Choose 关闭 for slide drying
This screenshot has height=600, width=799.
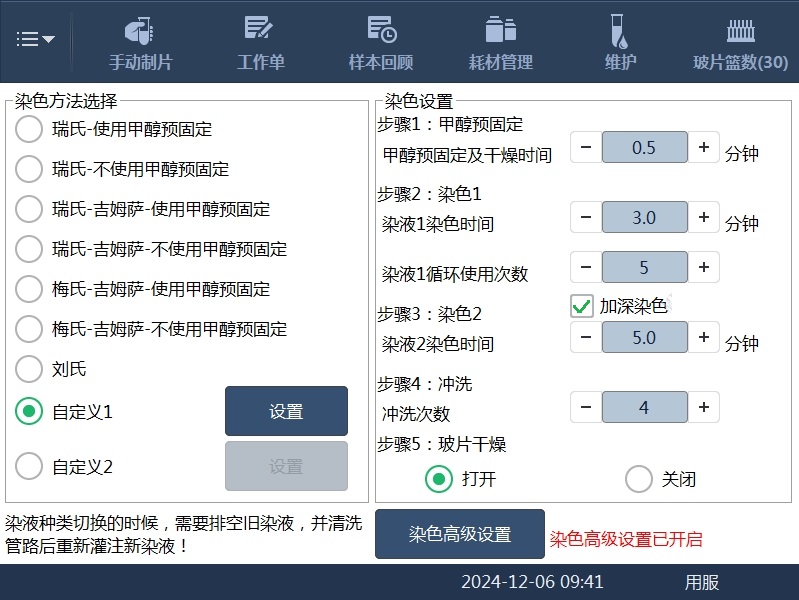point(639,479)
